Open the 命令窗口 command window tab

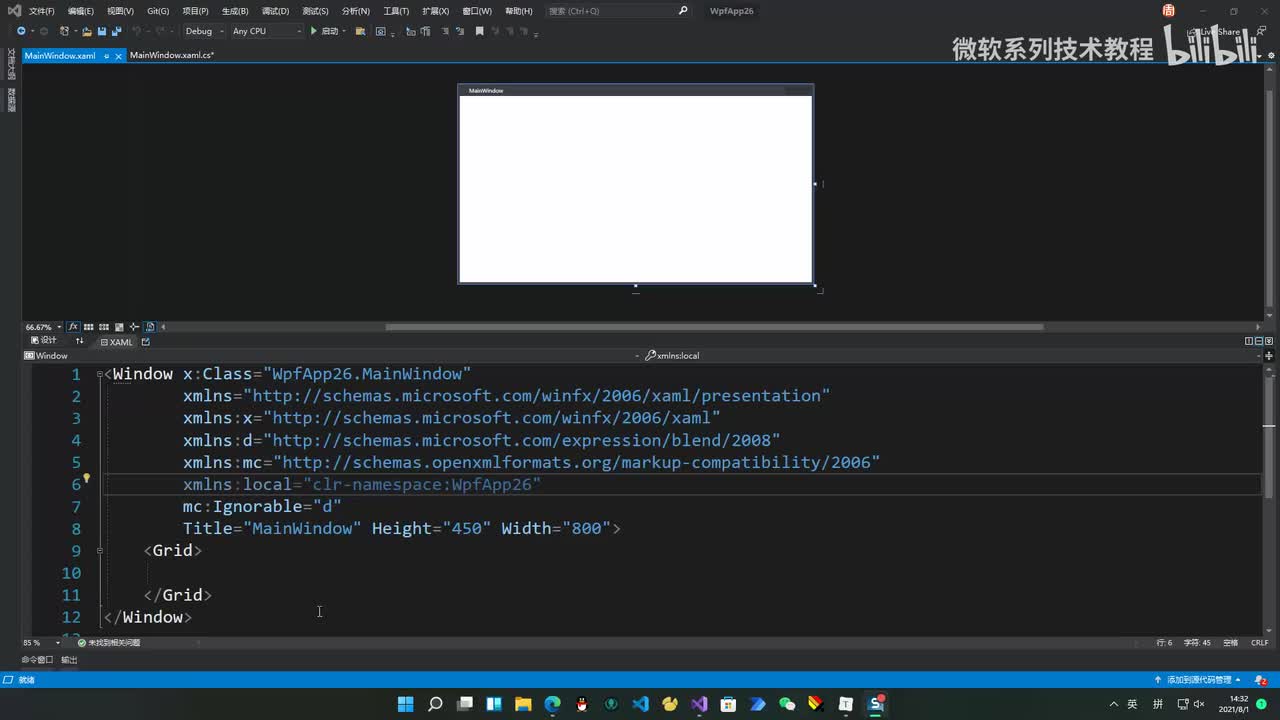coord(37,660)
